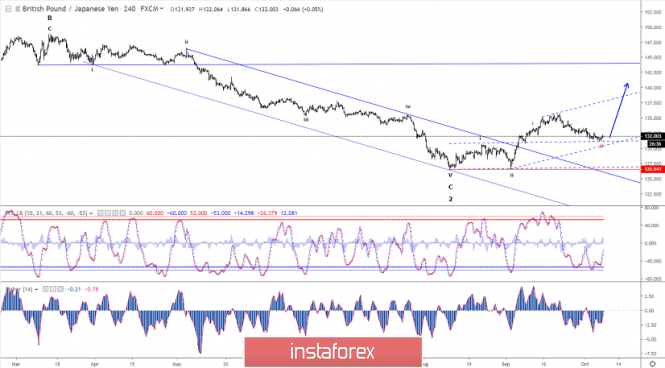Select the wave label iii on the chart

click(306, 120)
